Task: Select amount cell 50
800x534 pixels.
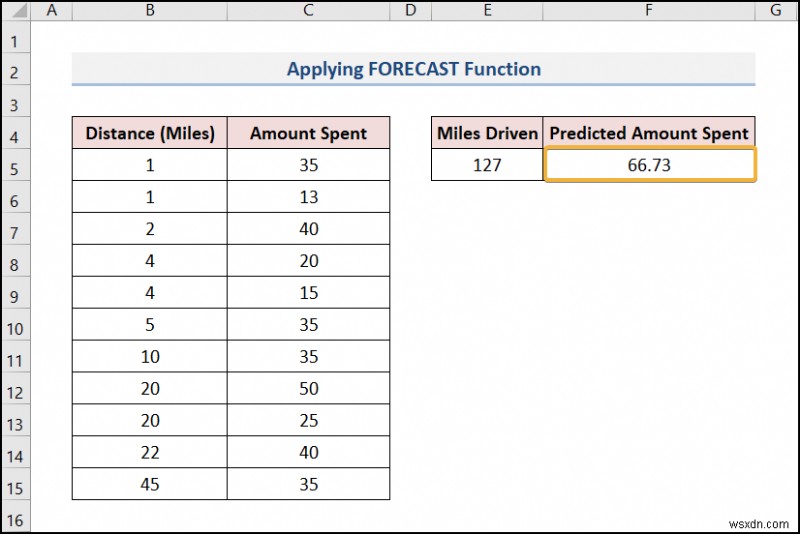Action: tap(309, 388)
